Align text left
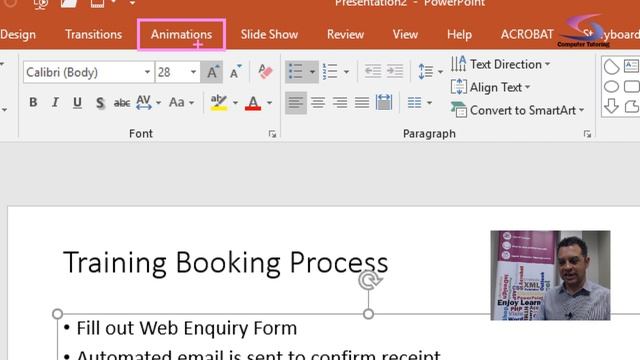 coord(296,102)
